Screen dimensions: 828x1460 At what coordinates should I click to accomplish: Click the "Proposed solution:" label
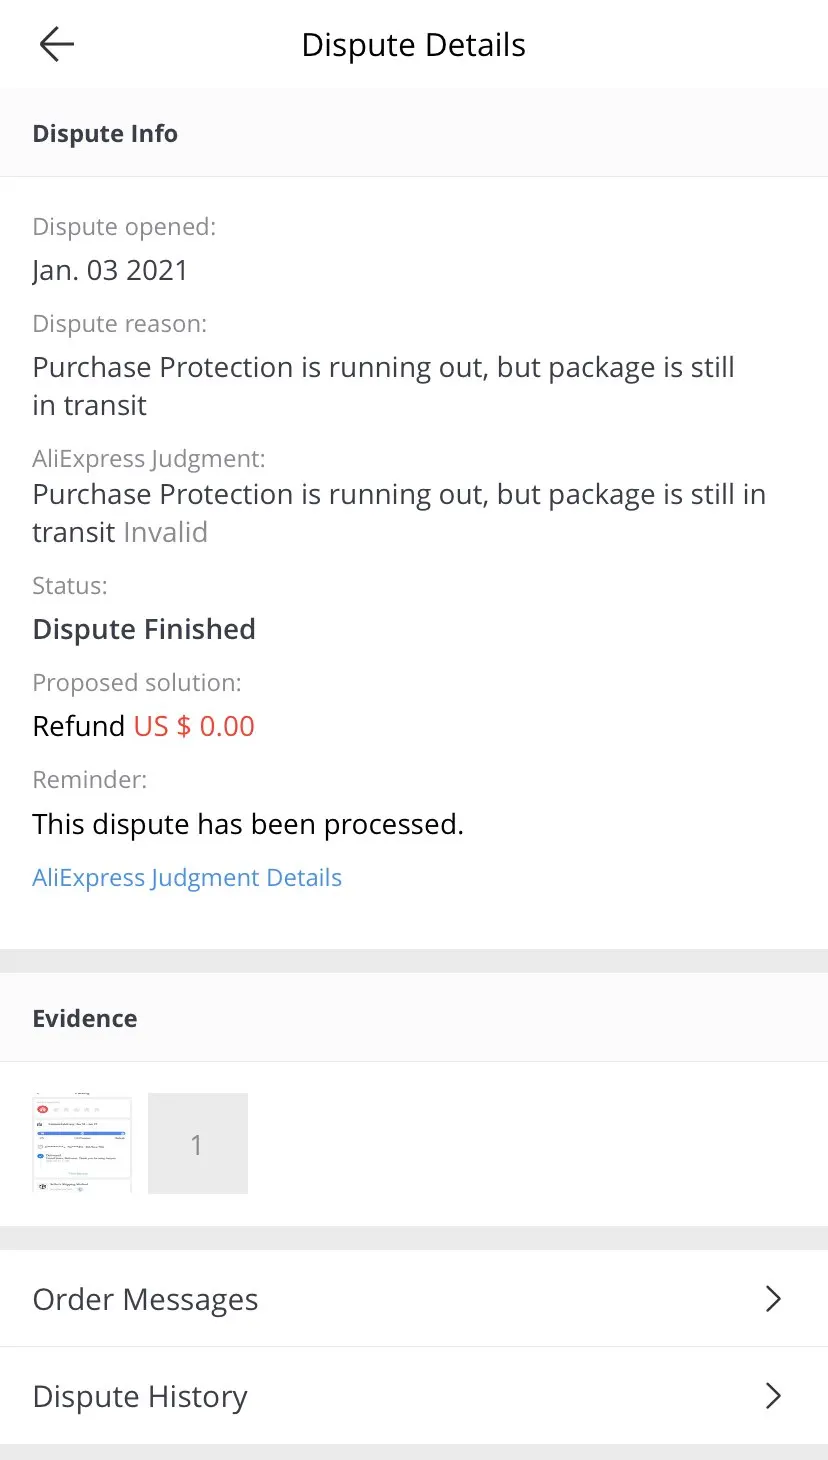137,683
